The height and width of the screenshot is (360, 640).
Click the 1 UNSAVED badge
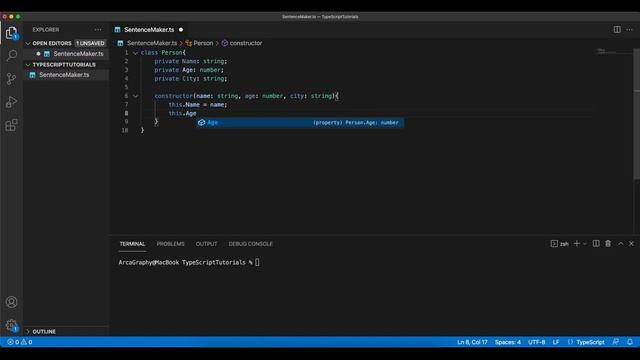pyautogui.click(x=90, y=43)
